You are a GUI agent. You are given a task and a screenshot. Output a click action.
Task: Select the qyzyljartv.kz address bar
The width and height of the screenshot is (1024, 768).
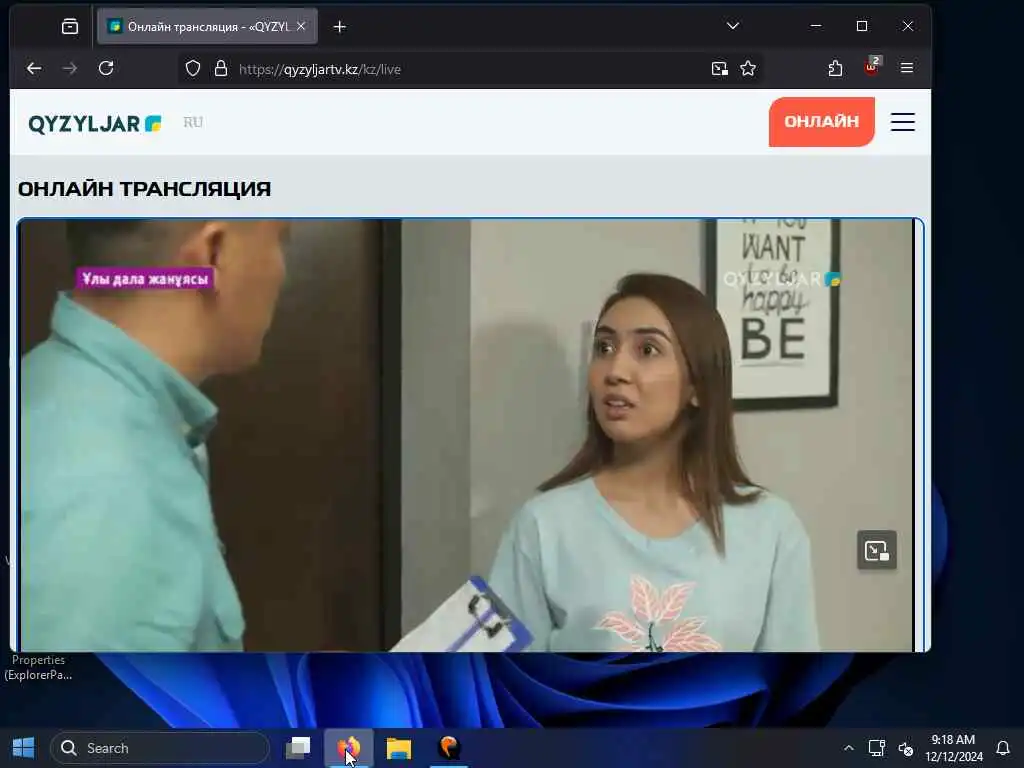470,69
